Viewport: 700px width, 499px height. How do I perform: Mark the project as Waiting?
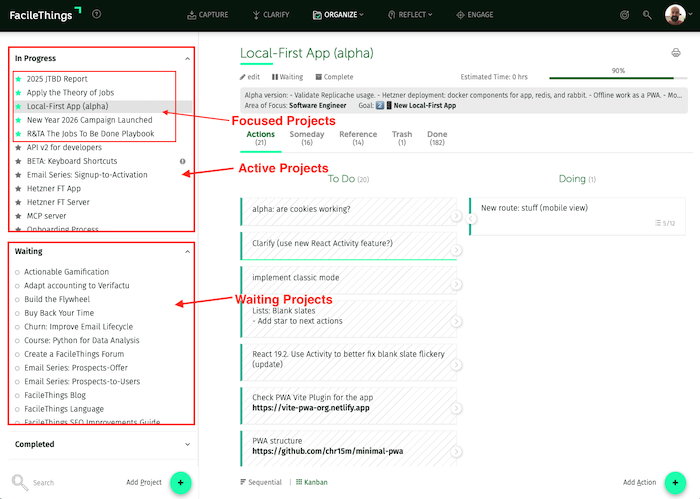pyautogui.click(x=288, y=77)
